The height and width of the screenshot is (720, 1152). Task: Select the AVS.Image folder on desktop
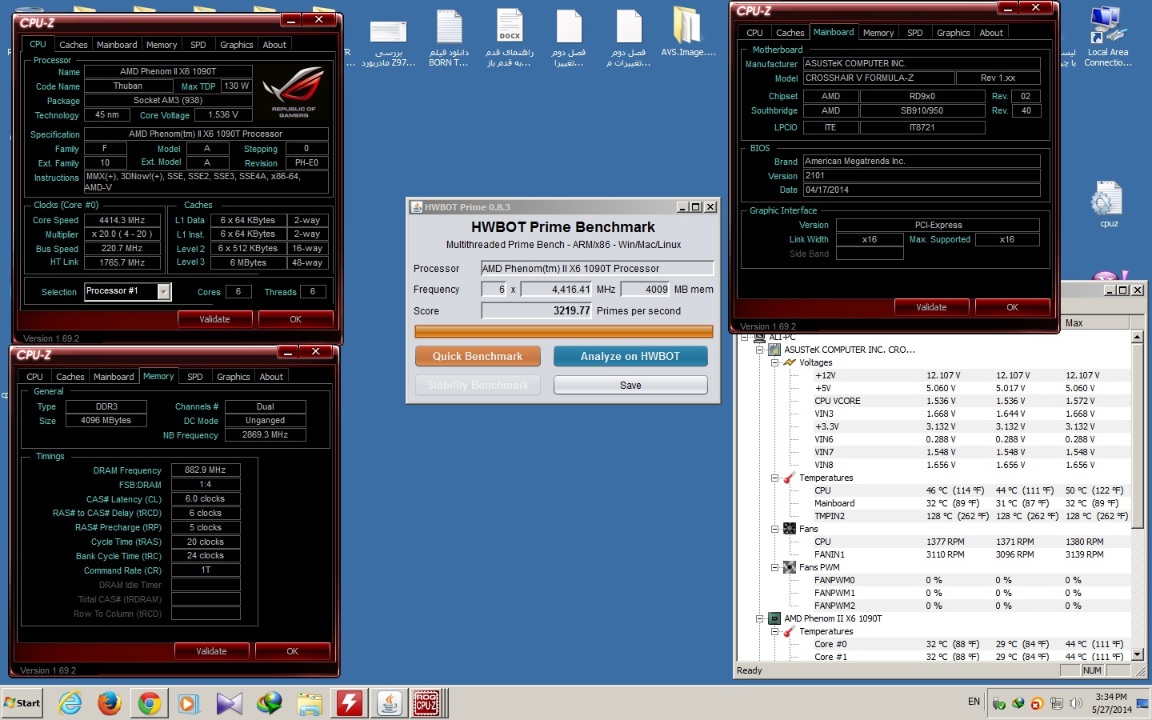(x=688, y=32)
